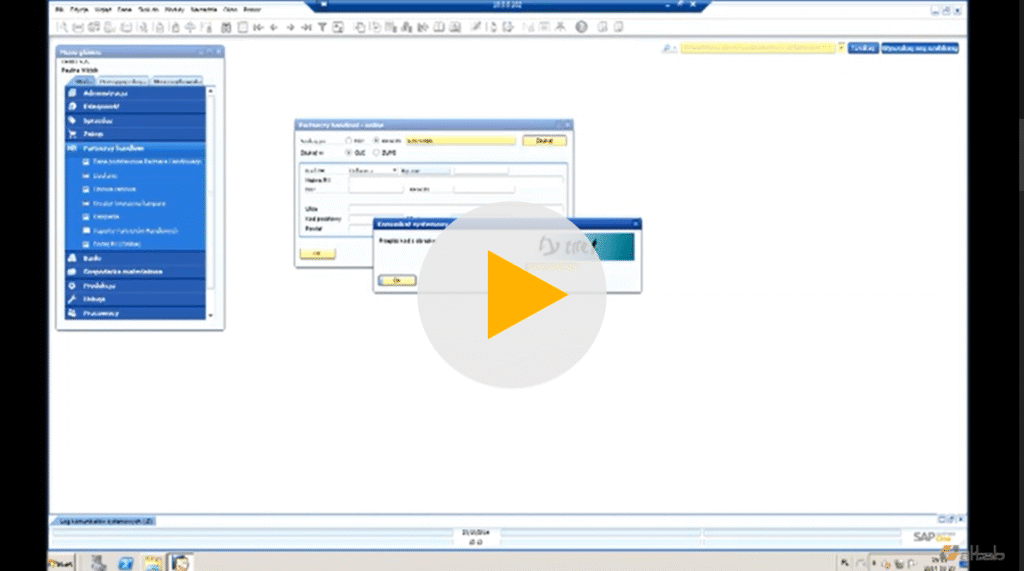The image size is (1024, 571).
Task: Click the Print toolbar icon
Action: pyautogui.click(x=78, y=27)
